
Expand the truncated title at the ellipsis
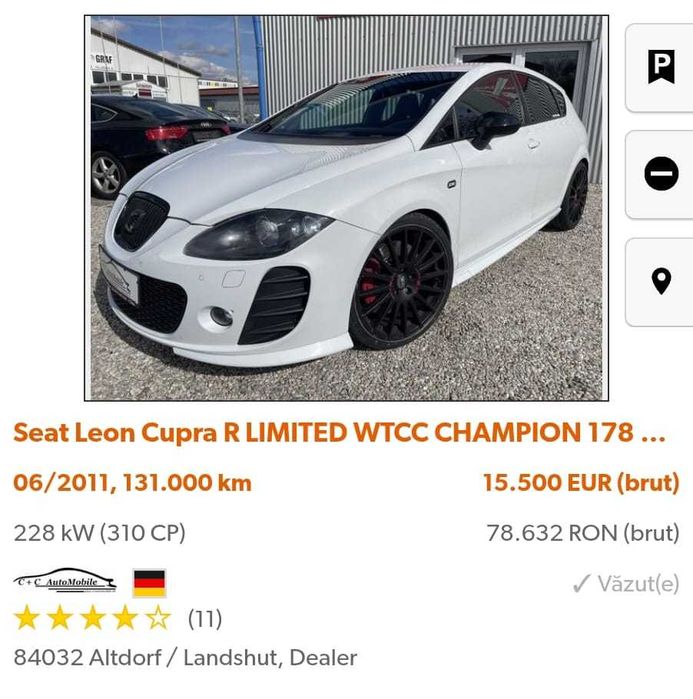point(652,434)
